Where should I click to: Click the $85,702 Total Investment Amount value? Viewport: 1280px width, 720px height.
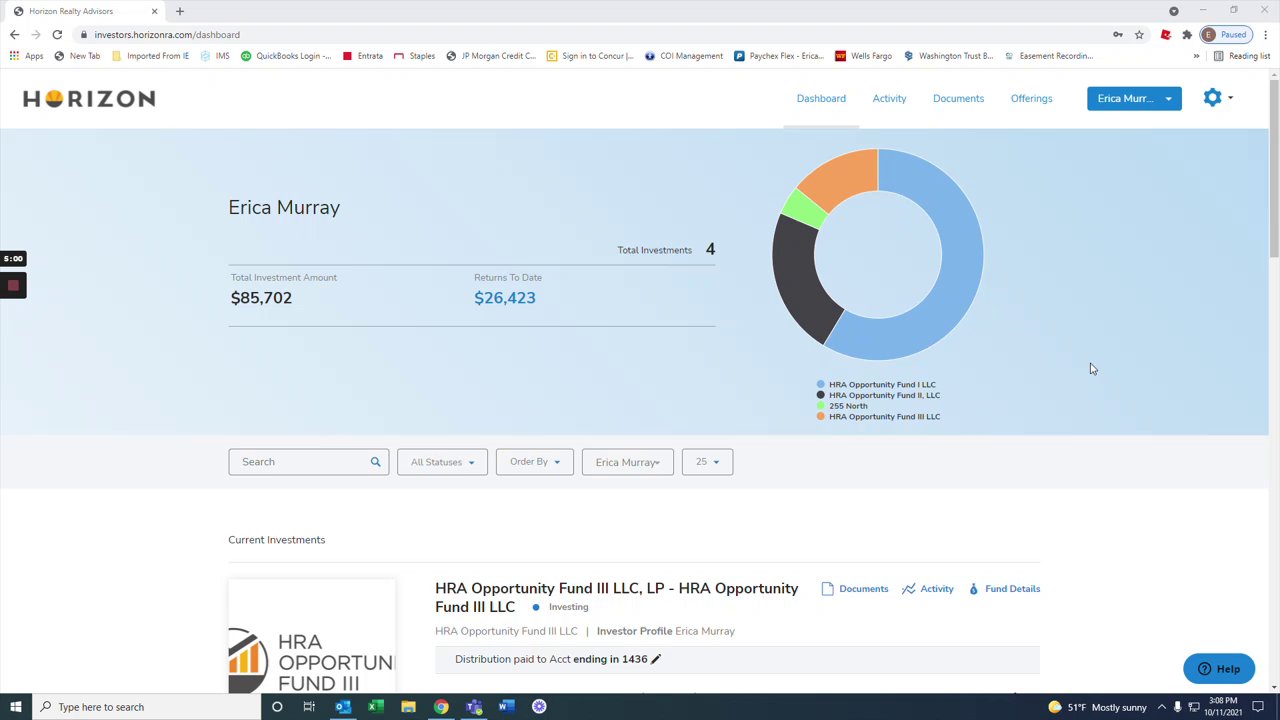tap(261, 298)
